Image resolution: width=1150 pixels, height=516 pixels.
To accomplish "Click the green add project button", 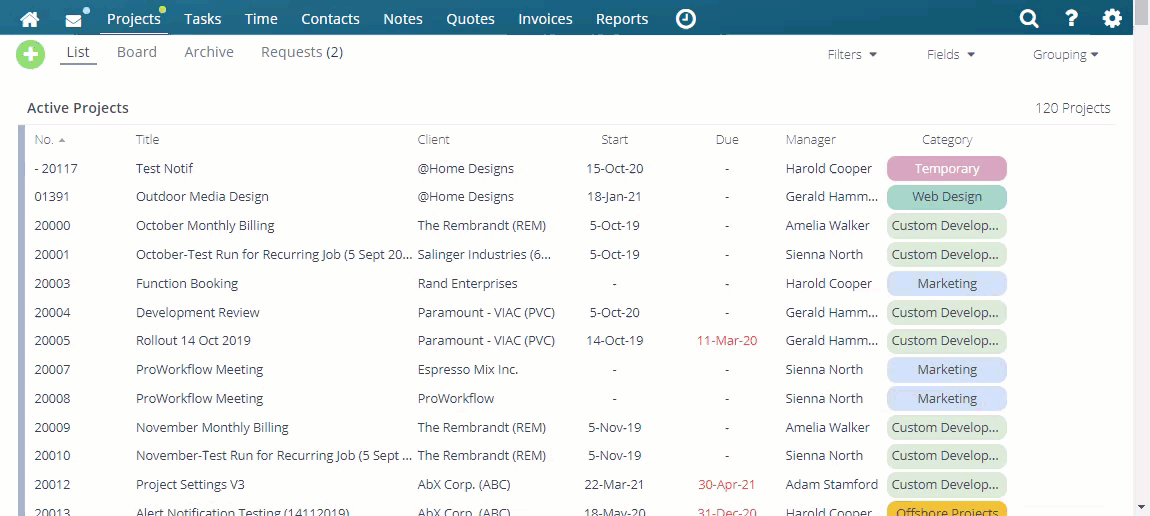I will (x=31, y=55).
